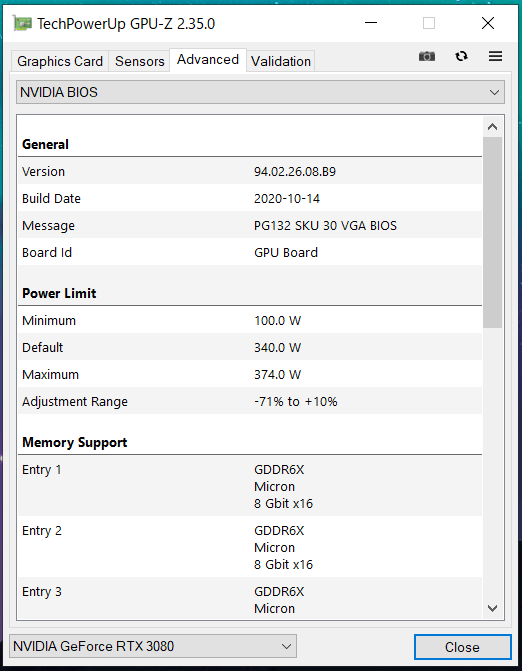Screen dimensions: 522x671
Task: Click the Build Date row label
Action: 51,199
